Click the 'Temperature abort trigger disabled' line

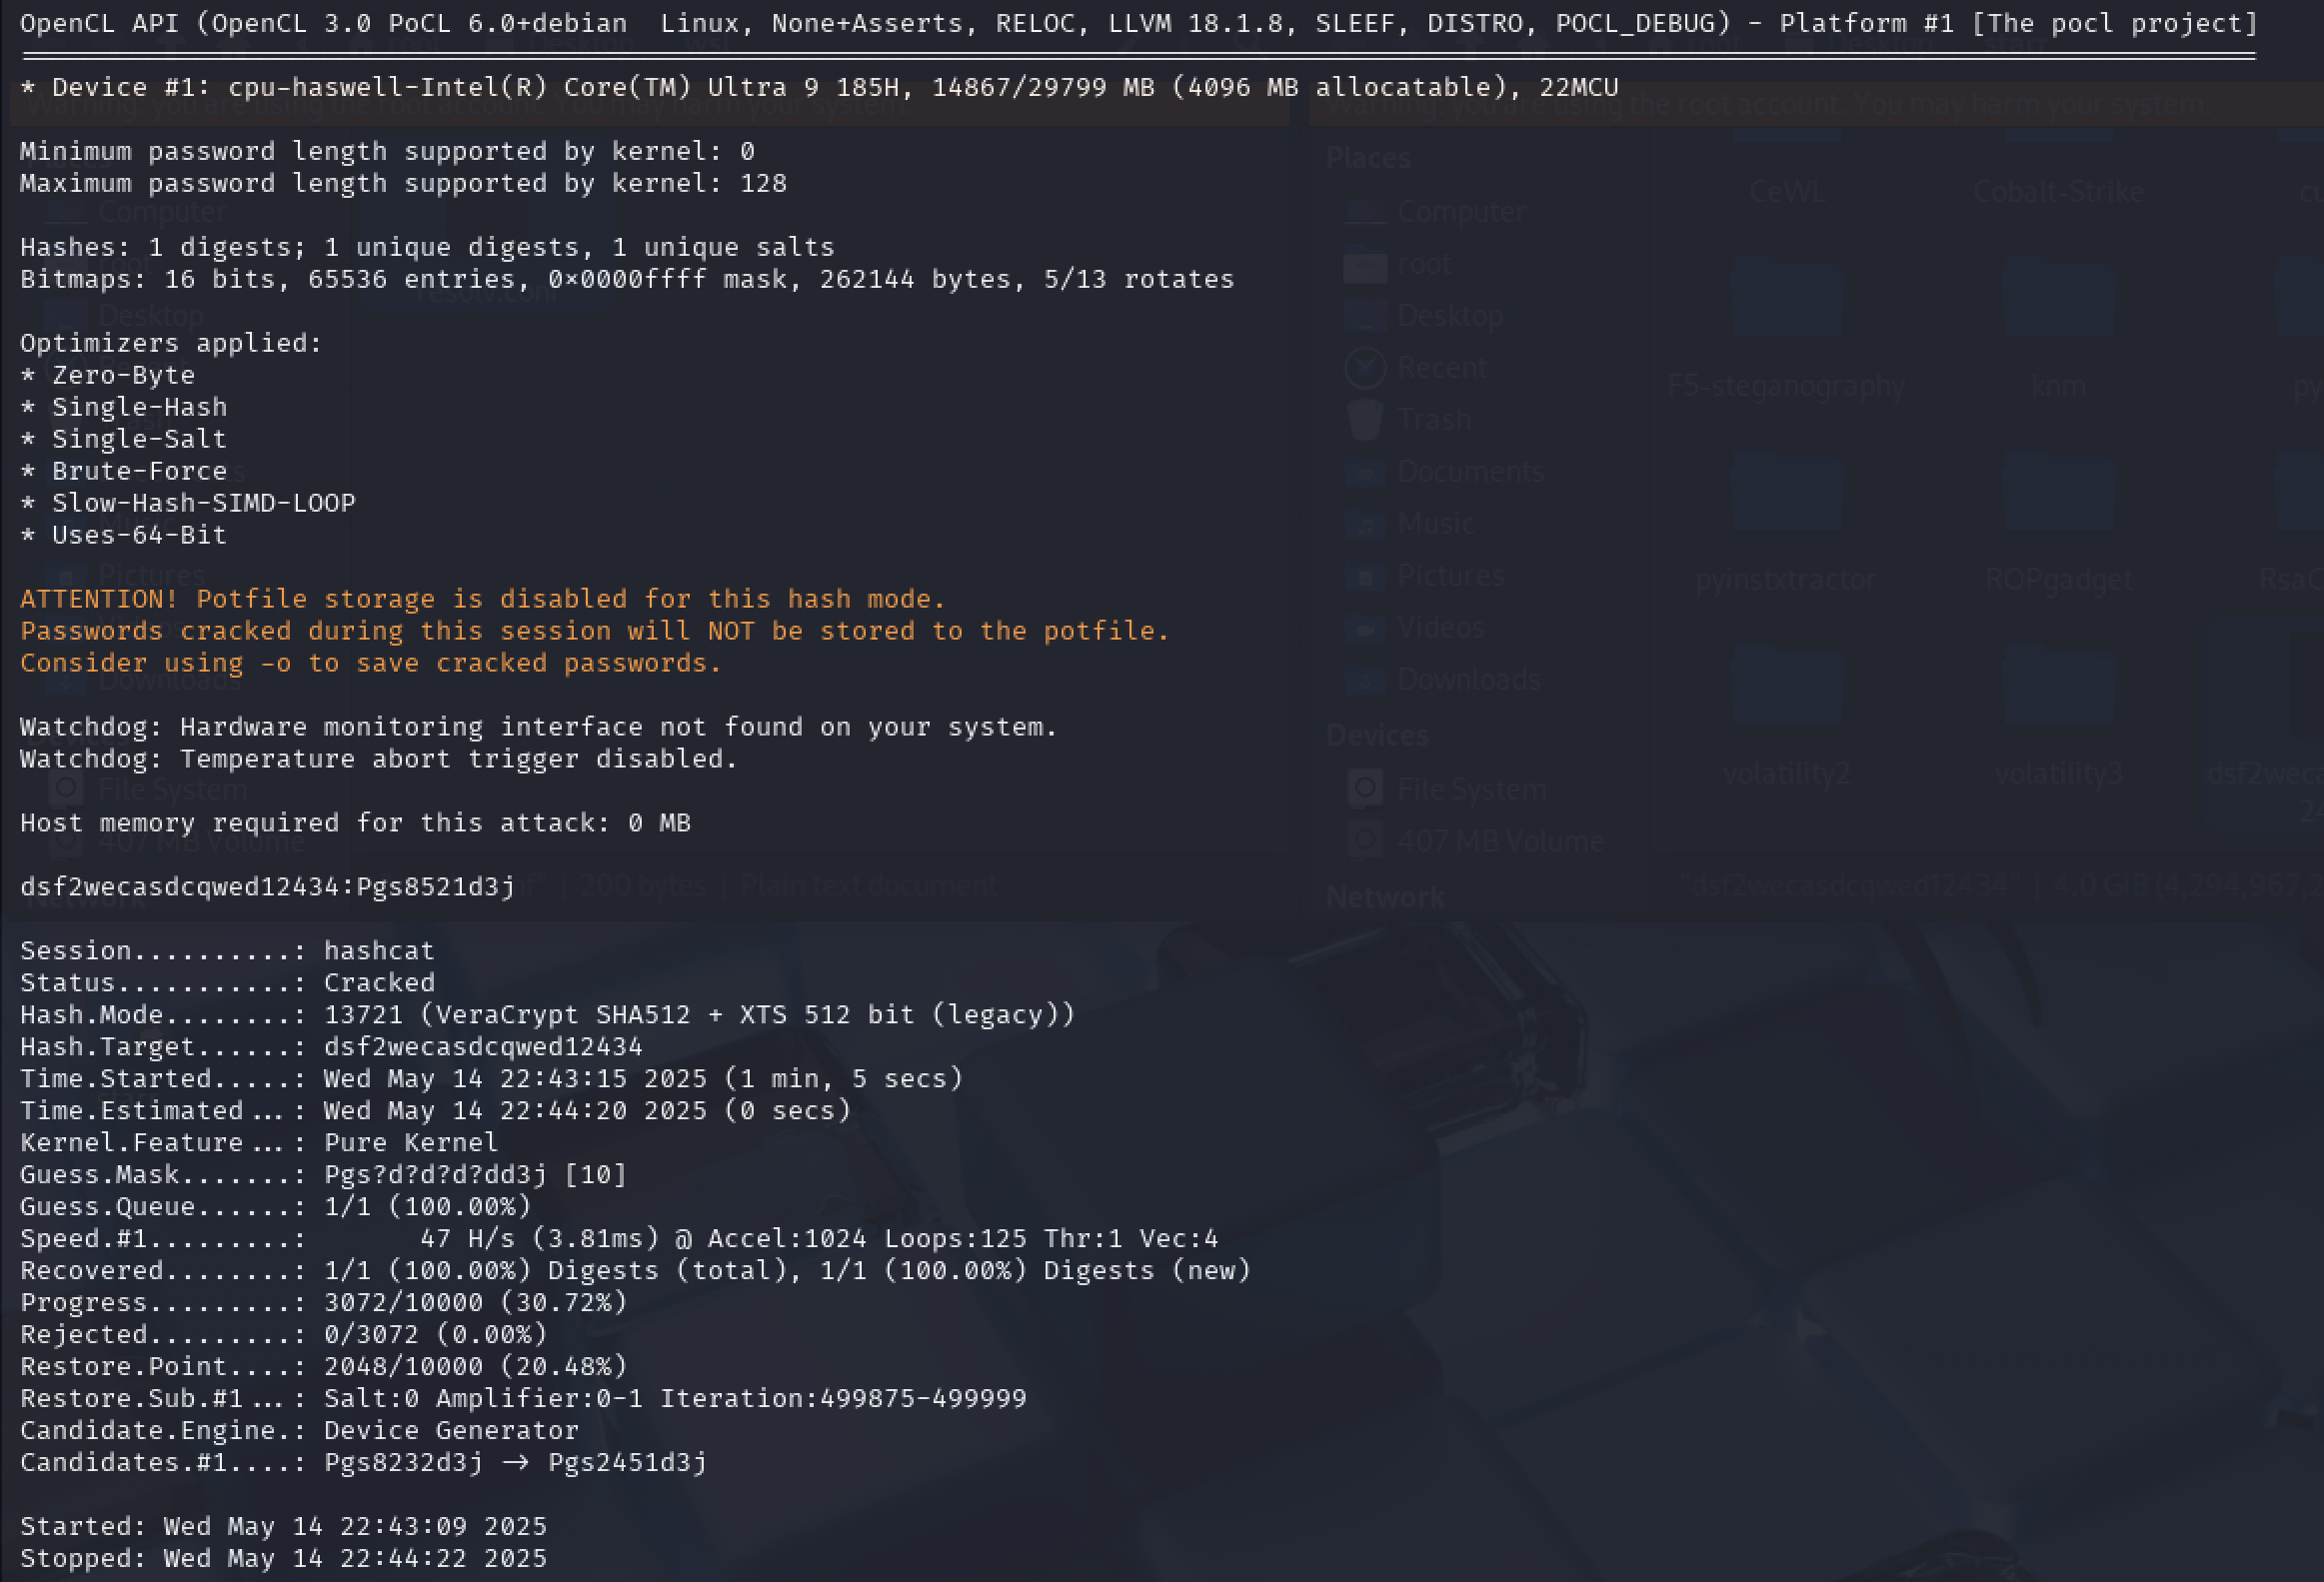coord(379,759)
